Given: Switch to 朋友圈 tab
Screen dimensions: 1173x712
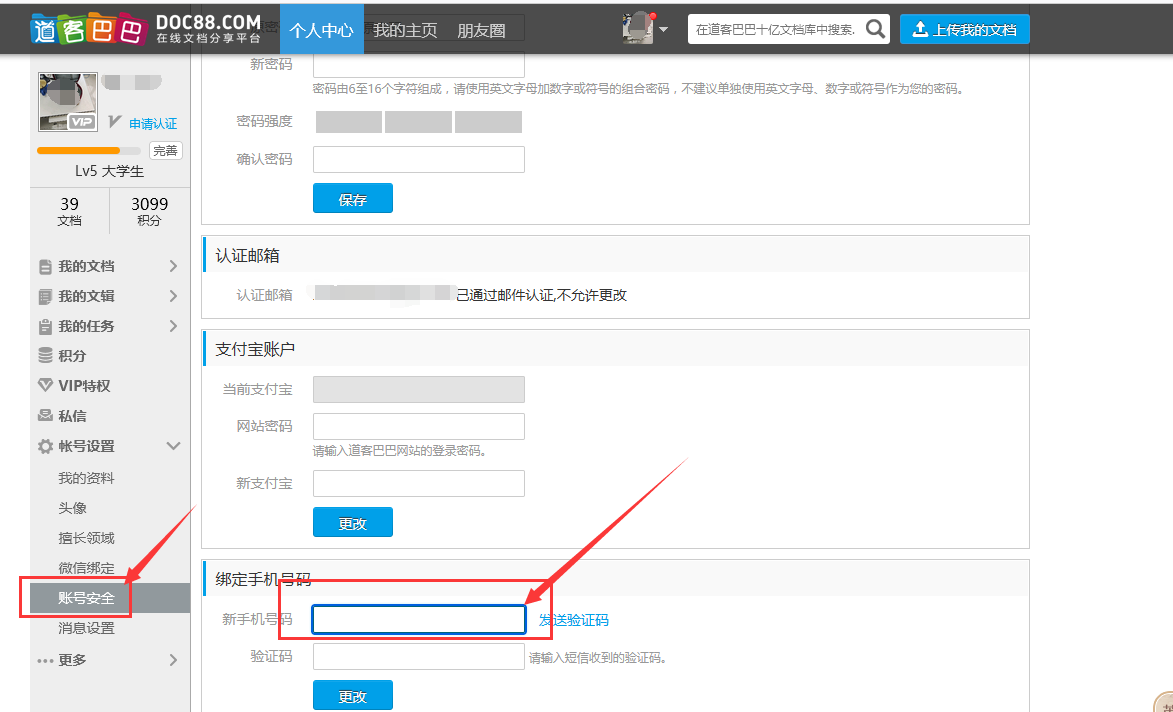Looking at the screenshot, I should click(x=481, y=30).
